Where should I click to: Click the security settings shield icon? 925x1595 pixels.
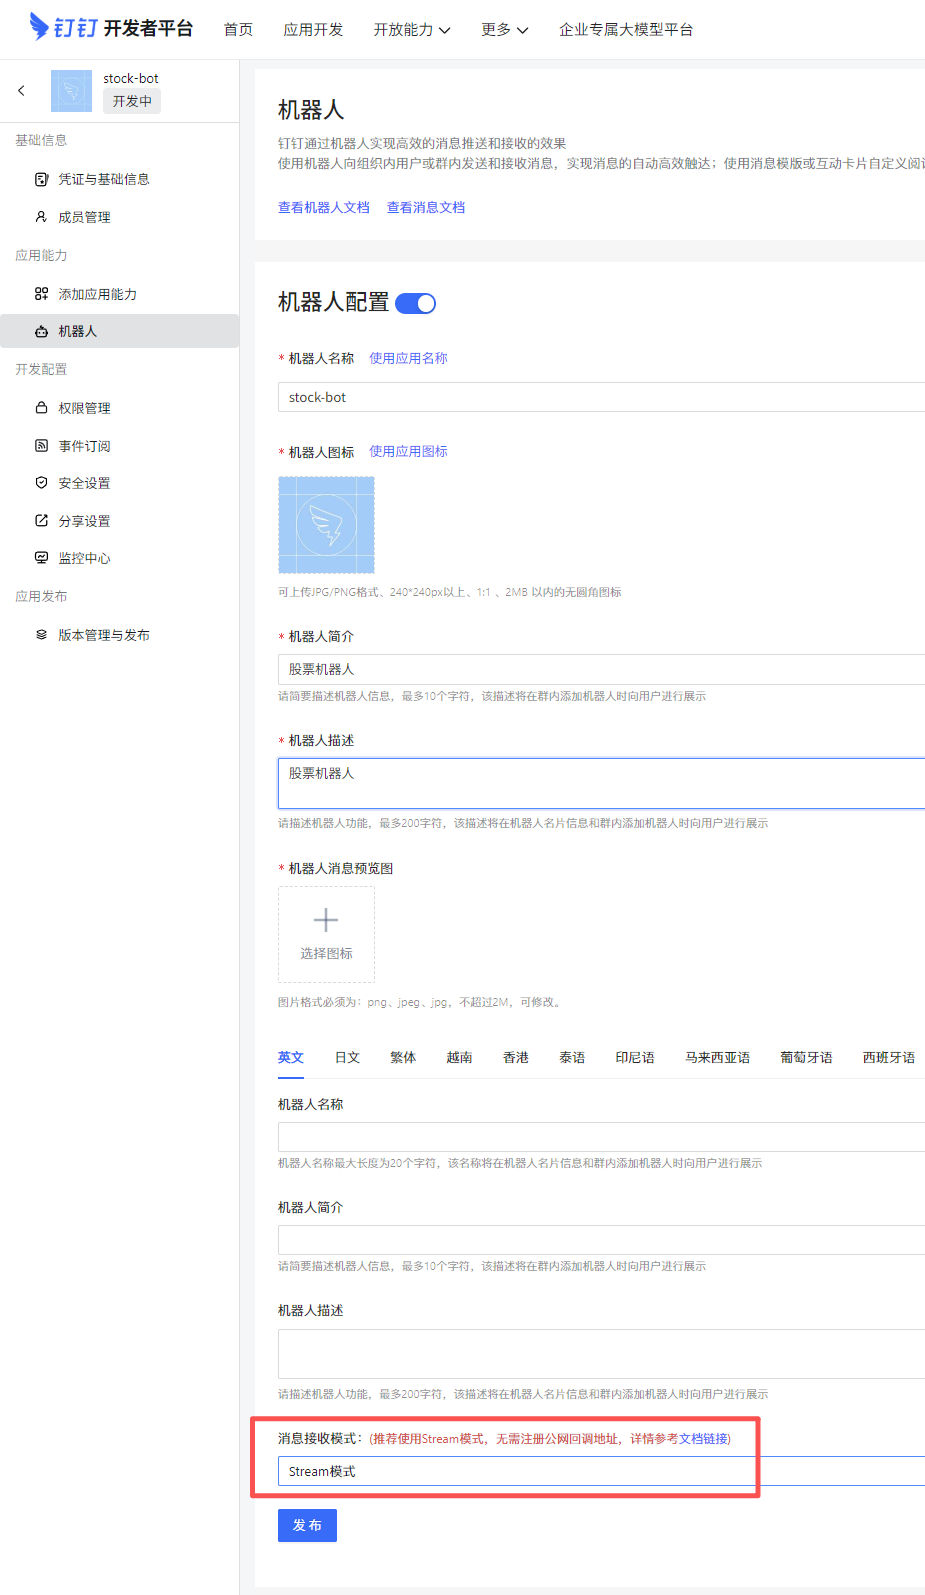click(x=41, y=483)
